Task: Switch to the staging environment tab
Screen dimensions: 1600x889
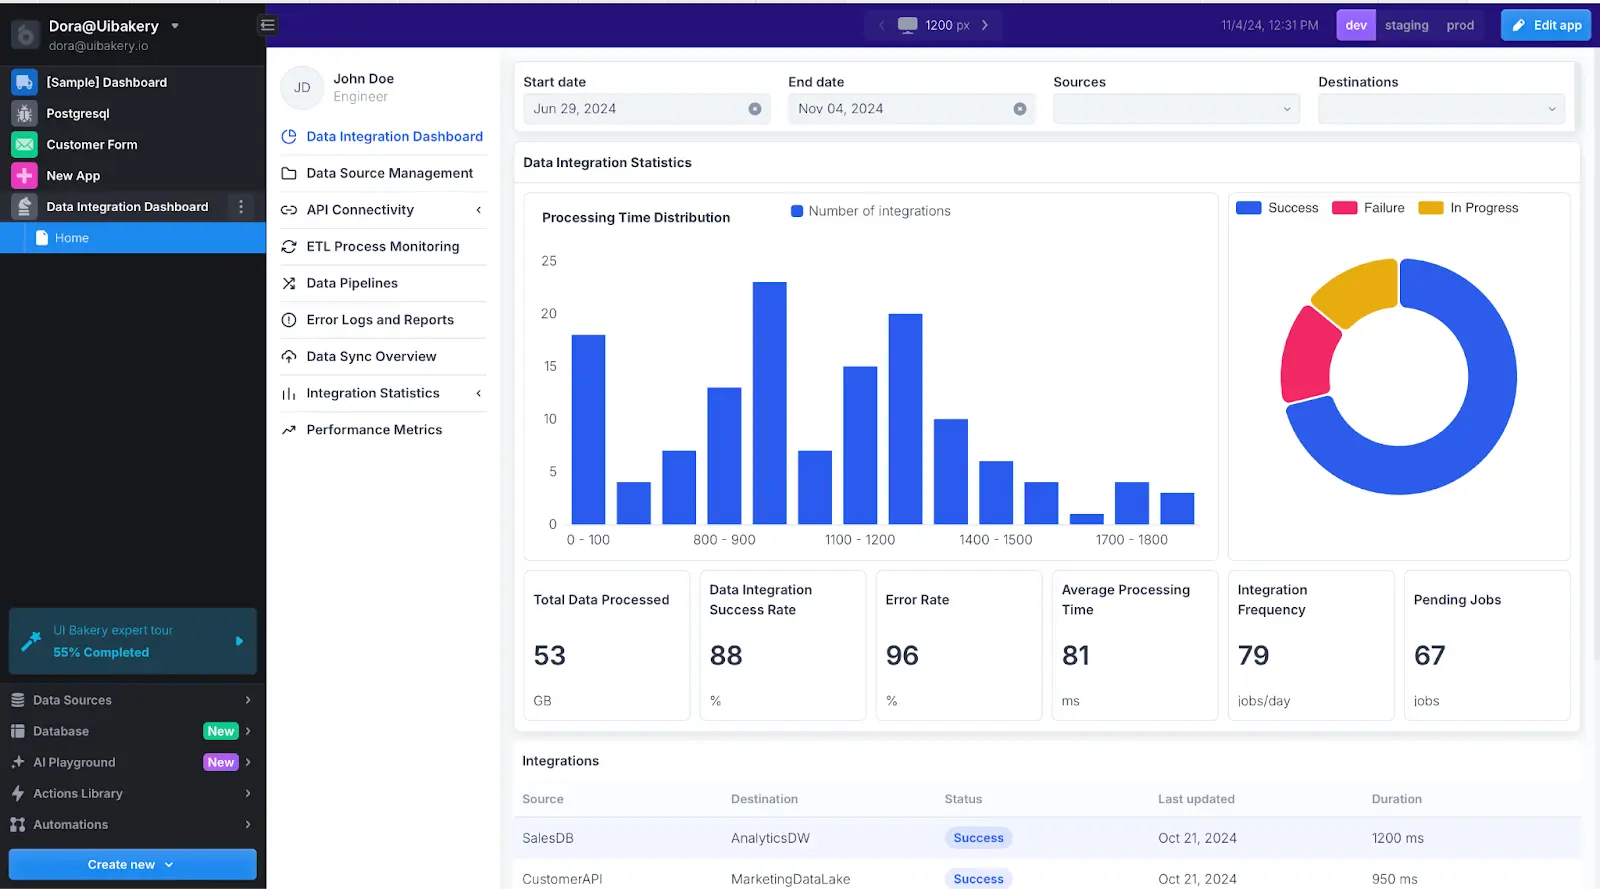Action: (x=1406, y=25)
